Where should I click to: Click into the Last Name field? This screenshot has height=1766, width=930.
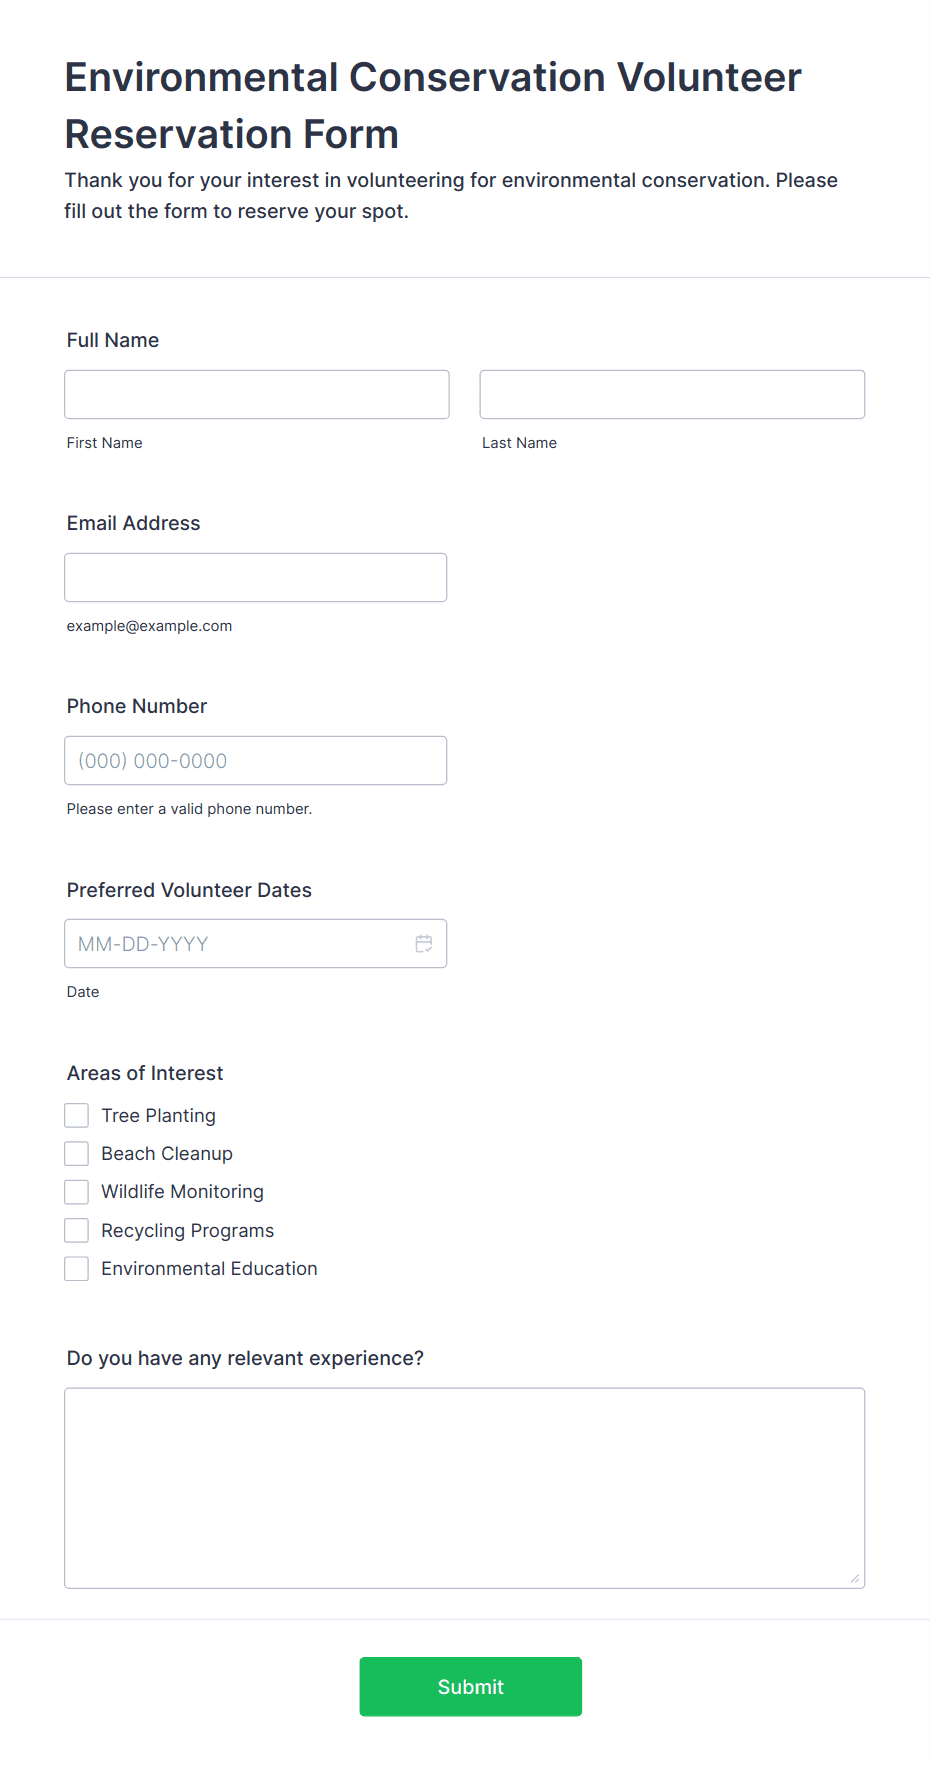click(x=672, y=394)
